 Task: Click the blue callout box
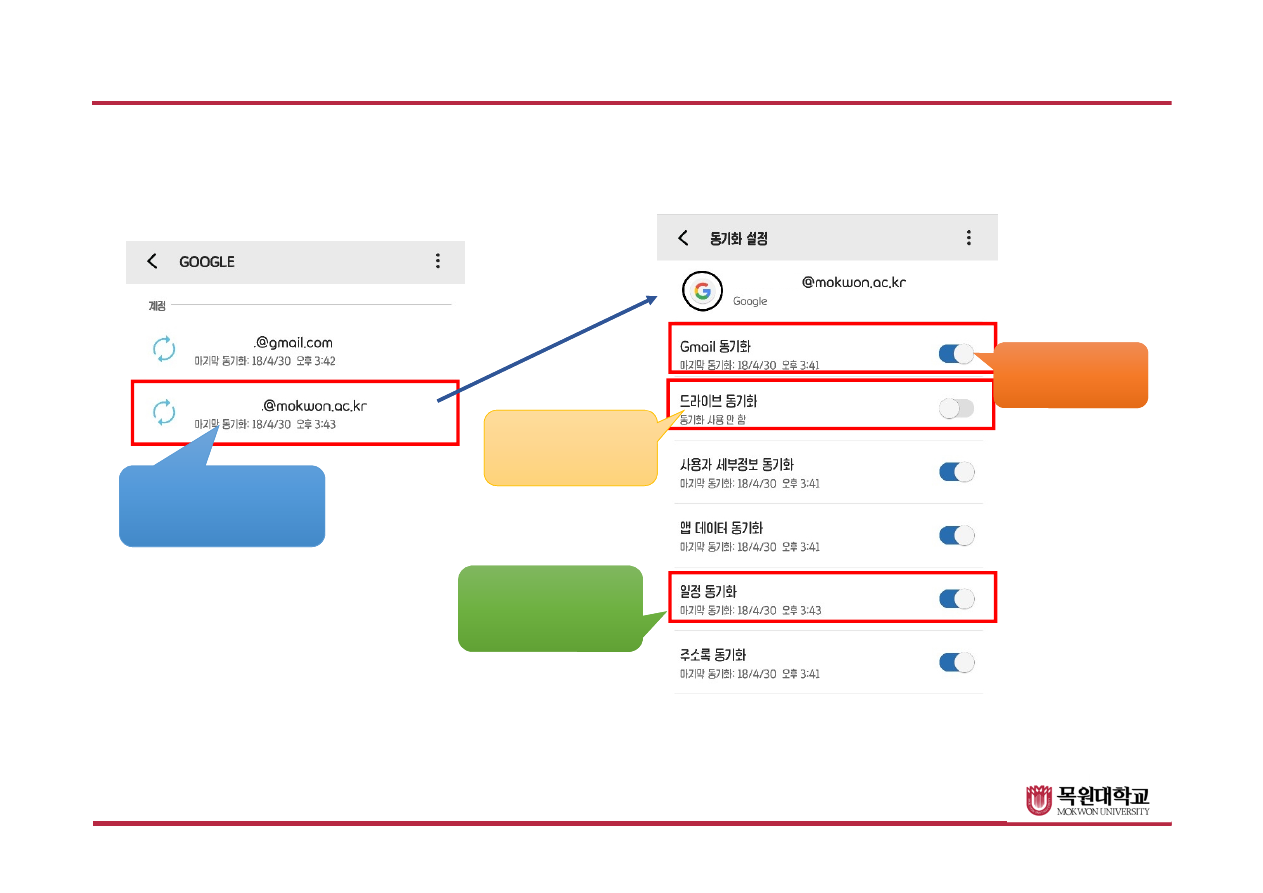pos(221,507)
